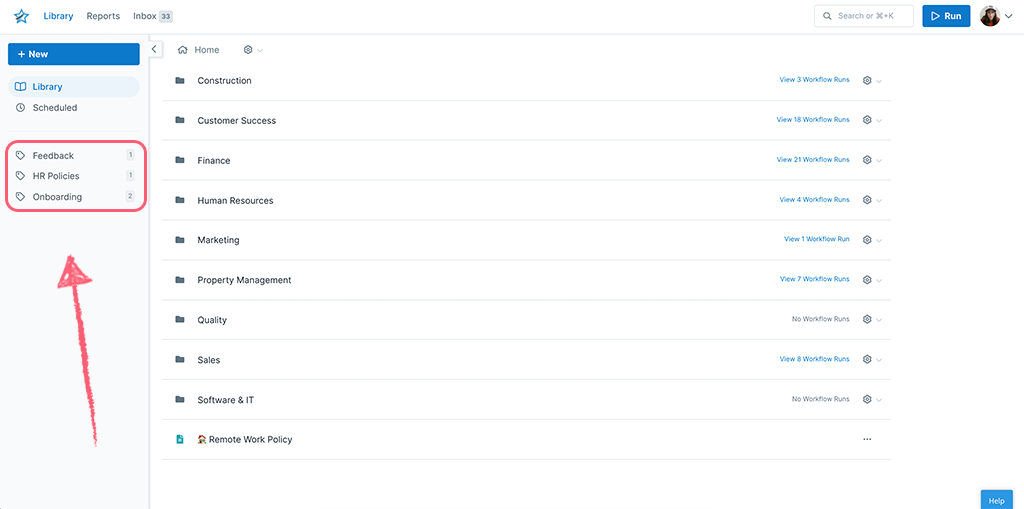View 8 Workflow Runs for Sales
The height and width of the screenshot is (509, 1024).
814,359
